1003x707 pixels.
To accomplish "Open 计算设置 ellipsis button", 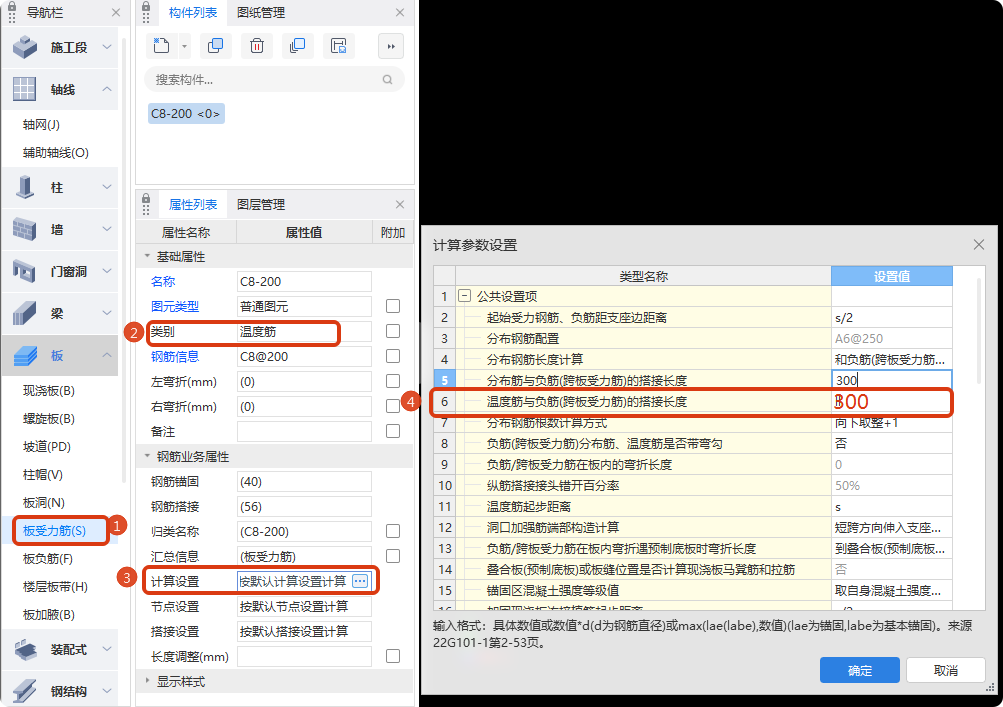I will [x=360, y=581].
